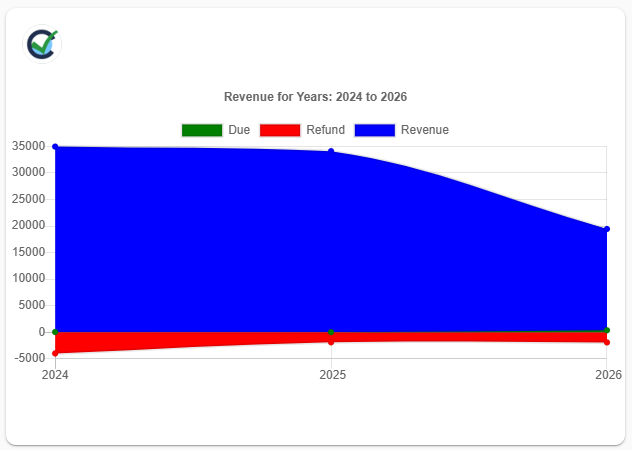Click the green Due color swatch
632x450 pixels.
202,130
